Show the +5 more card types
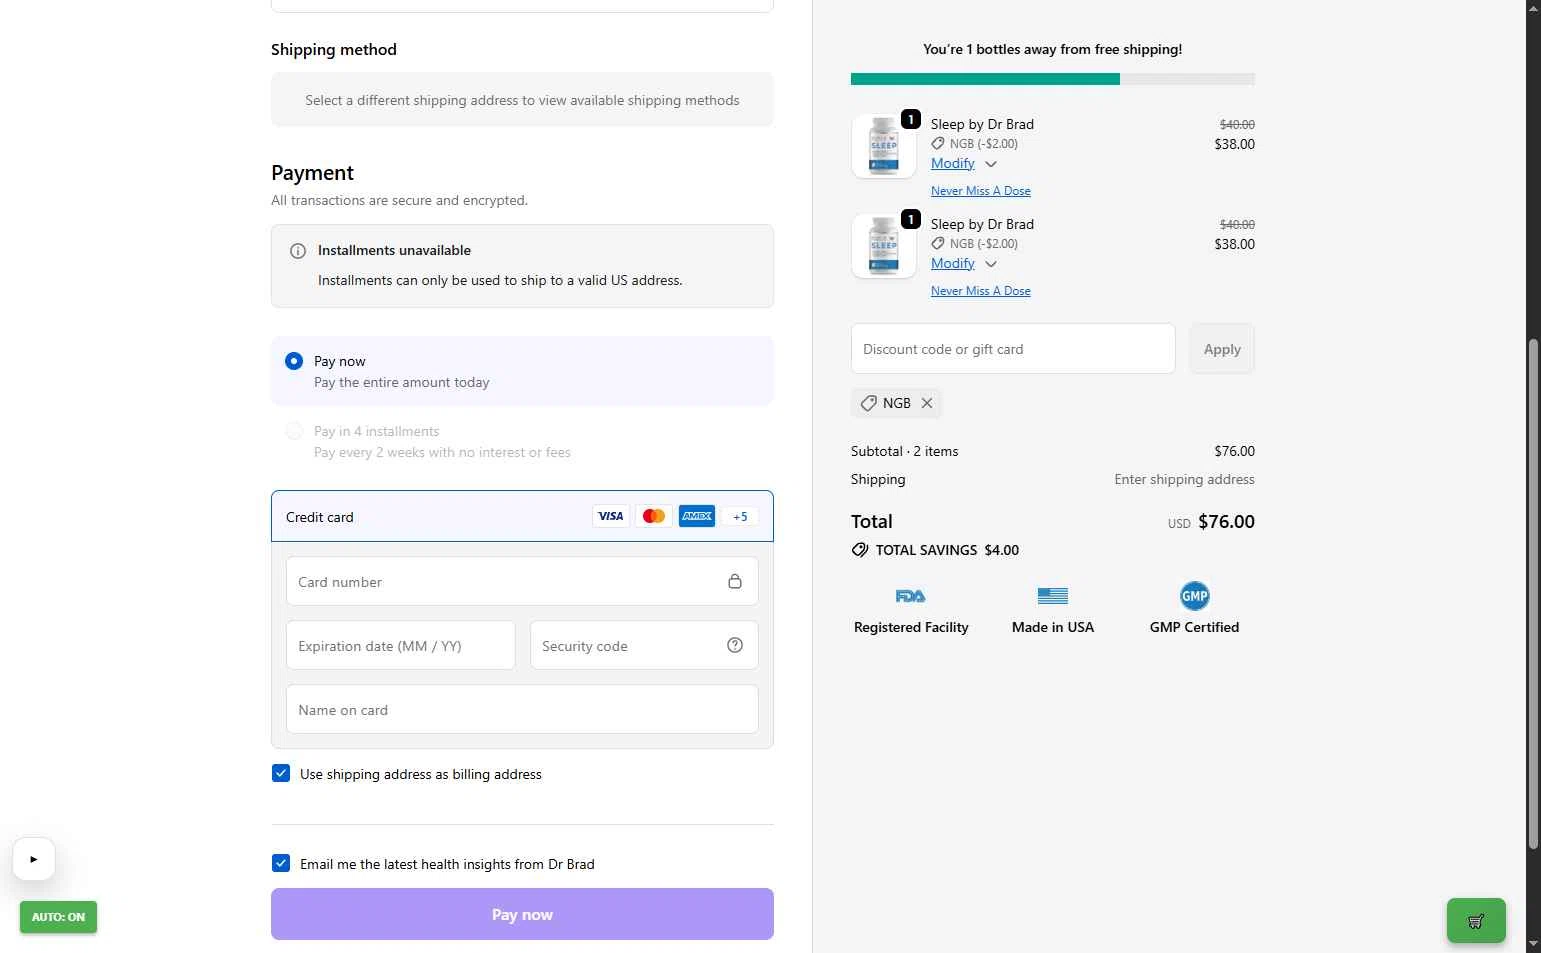 tap(740, 516)
